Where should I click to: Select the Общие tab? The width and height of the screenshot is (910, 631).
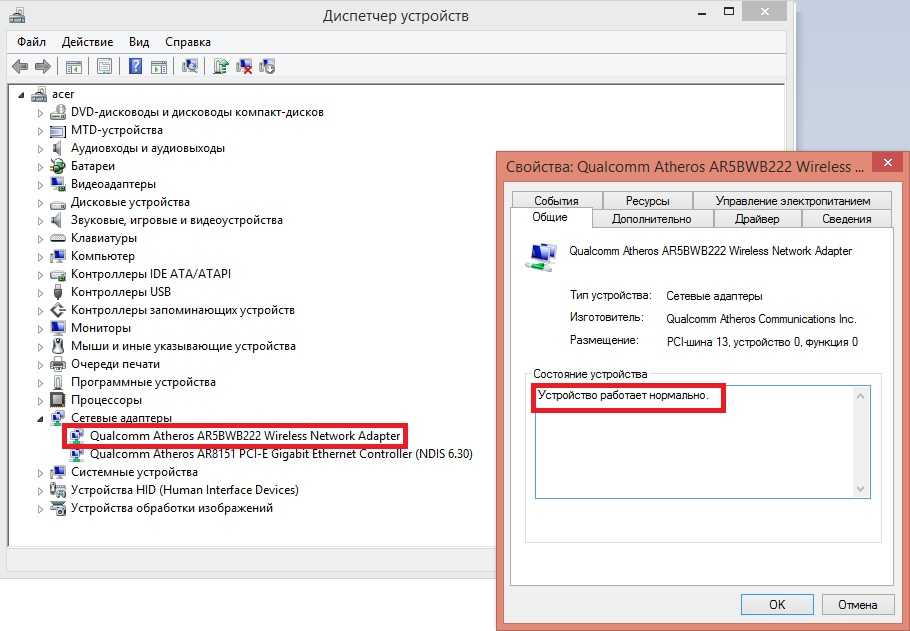(x=550, y=217)
